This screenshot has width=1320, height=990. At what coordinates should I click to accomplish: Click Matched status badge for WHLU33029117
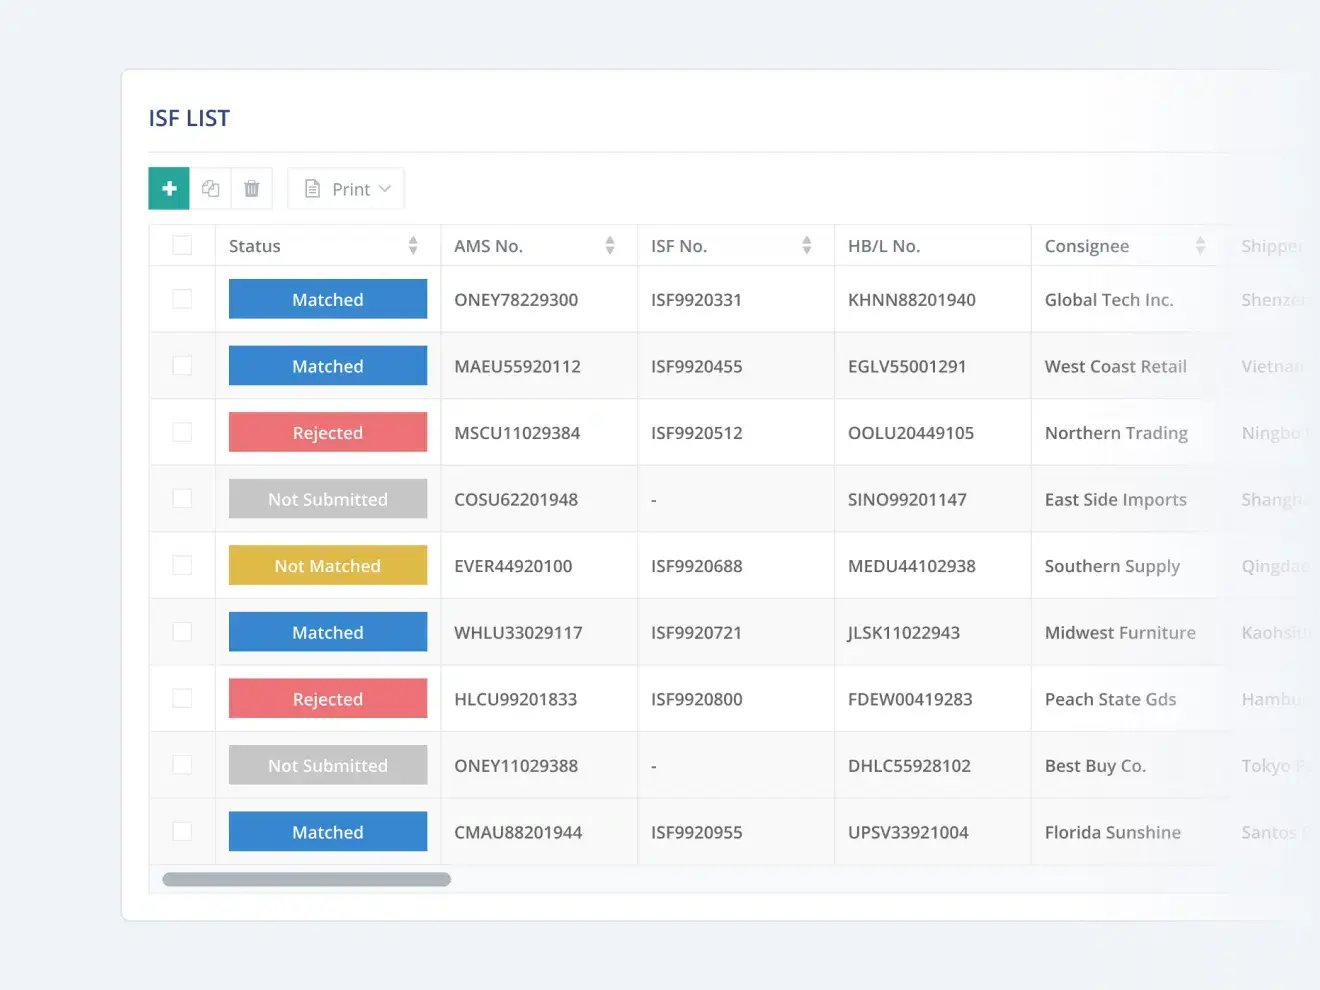click(x=328, y=632)
